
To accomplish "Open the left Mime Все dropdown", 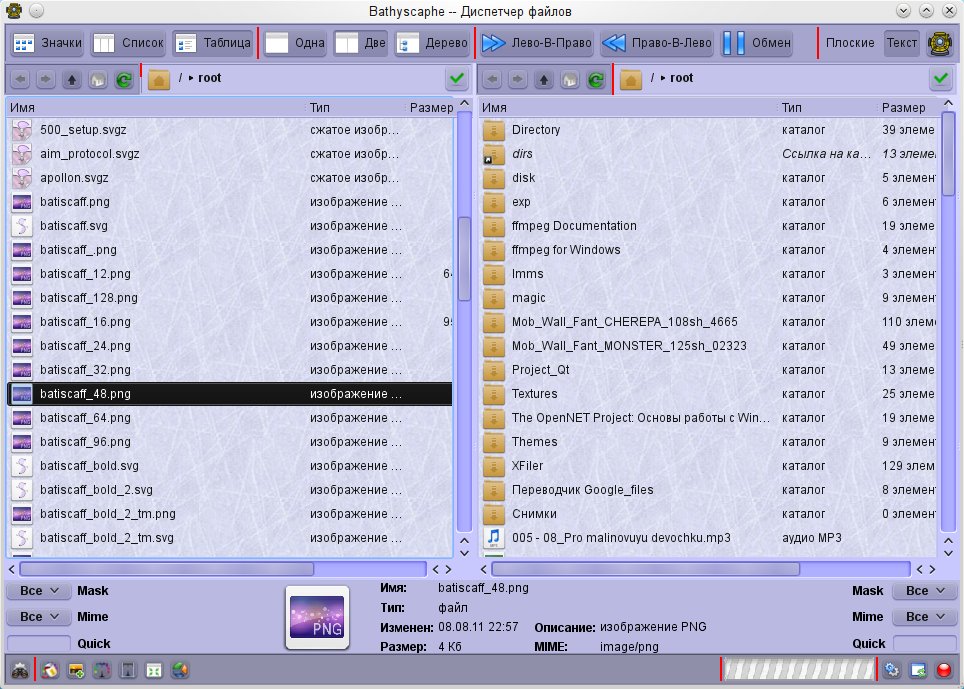I will [x=39, y=616].
